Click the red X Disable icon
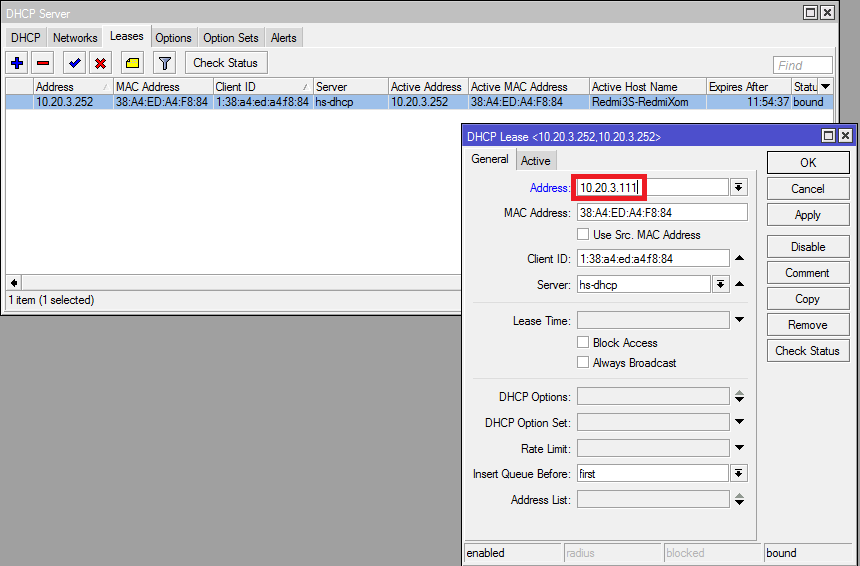Image resolution: width=860 pixels, height=566 pixels. coord(100,63)
